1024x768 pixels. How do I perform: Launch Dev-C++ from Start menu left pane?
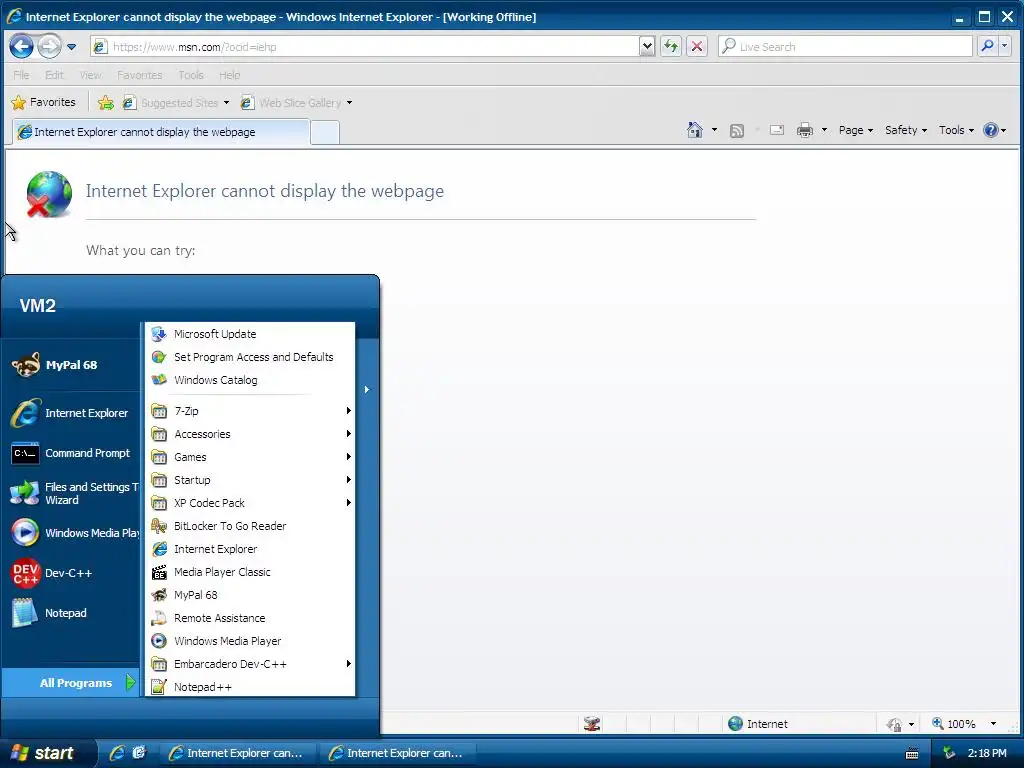pos(72,573)
